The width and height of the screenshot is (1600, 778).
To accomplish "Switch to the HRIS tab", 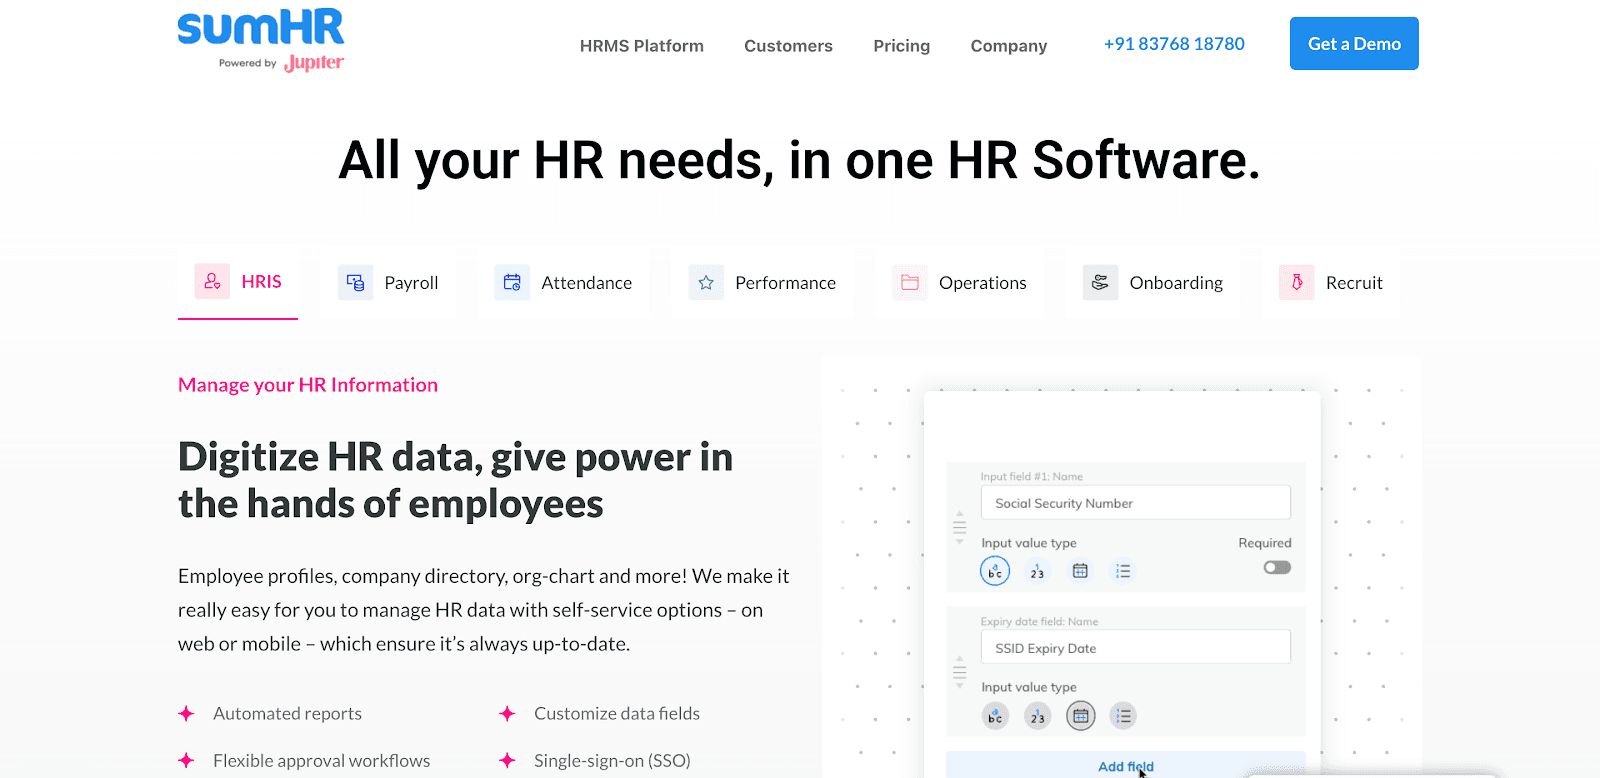I will pos(238,283).
